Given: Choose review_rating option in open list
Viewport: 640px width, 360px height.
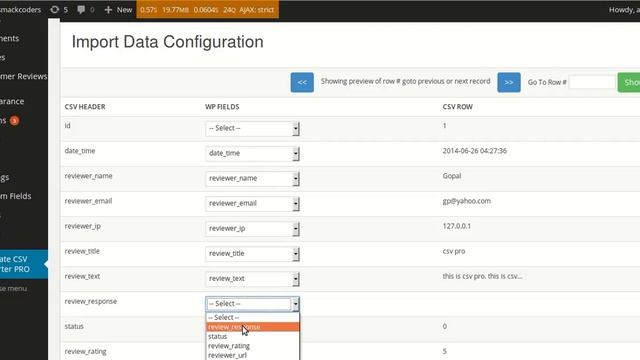Looking at the screenshot, I should (253, 346).
